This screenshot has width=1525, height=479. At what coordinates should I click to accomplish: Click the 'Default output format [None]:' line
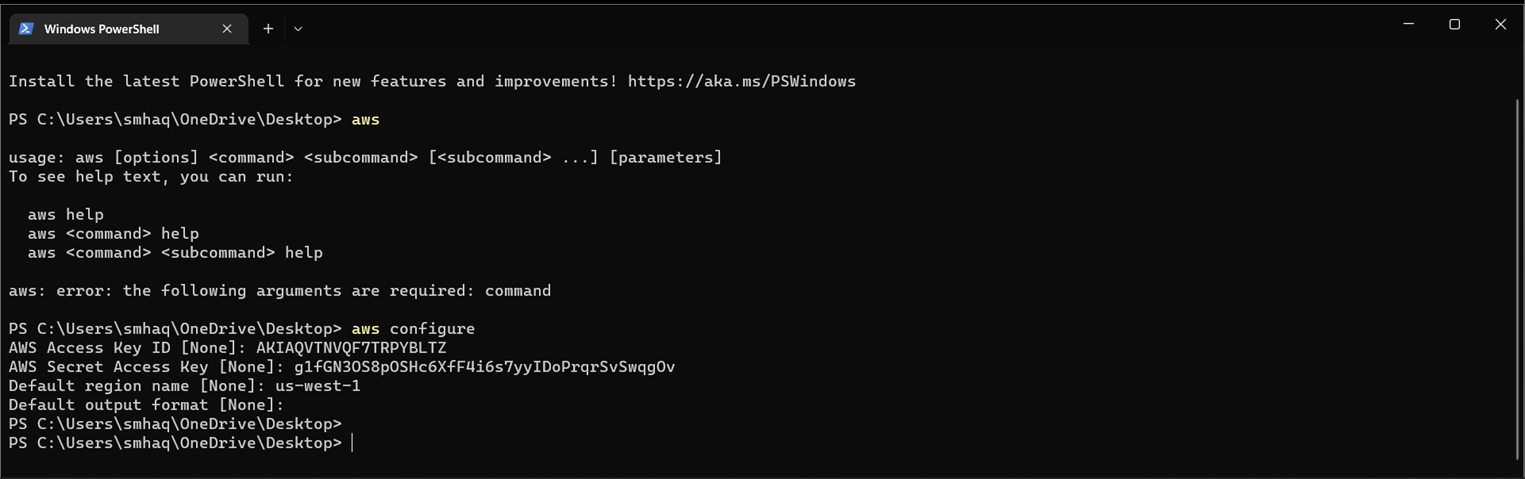pos(146,405)
